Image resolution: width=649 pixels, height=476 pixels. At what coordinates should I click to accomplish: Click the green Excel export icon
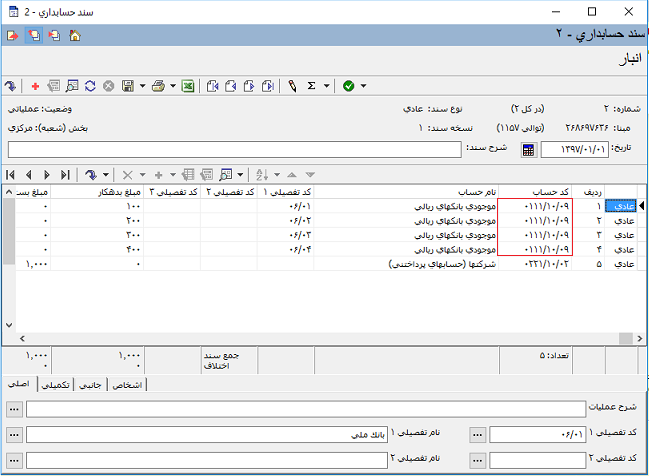pos(187,87)
